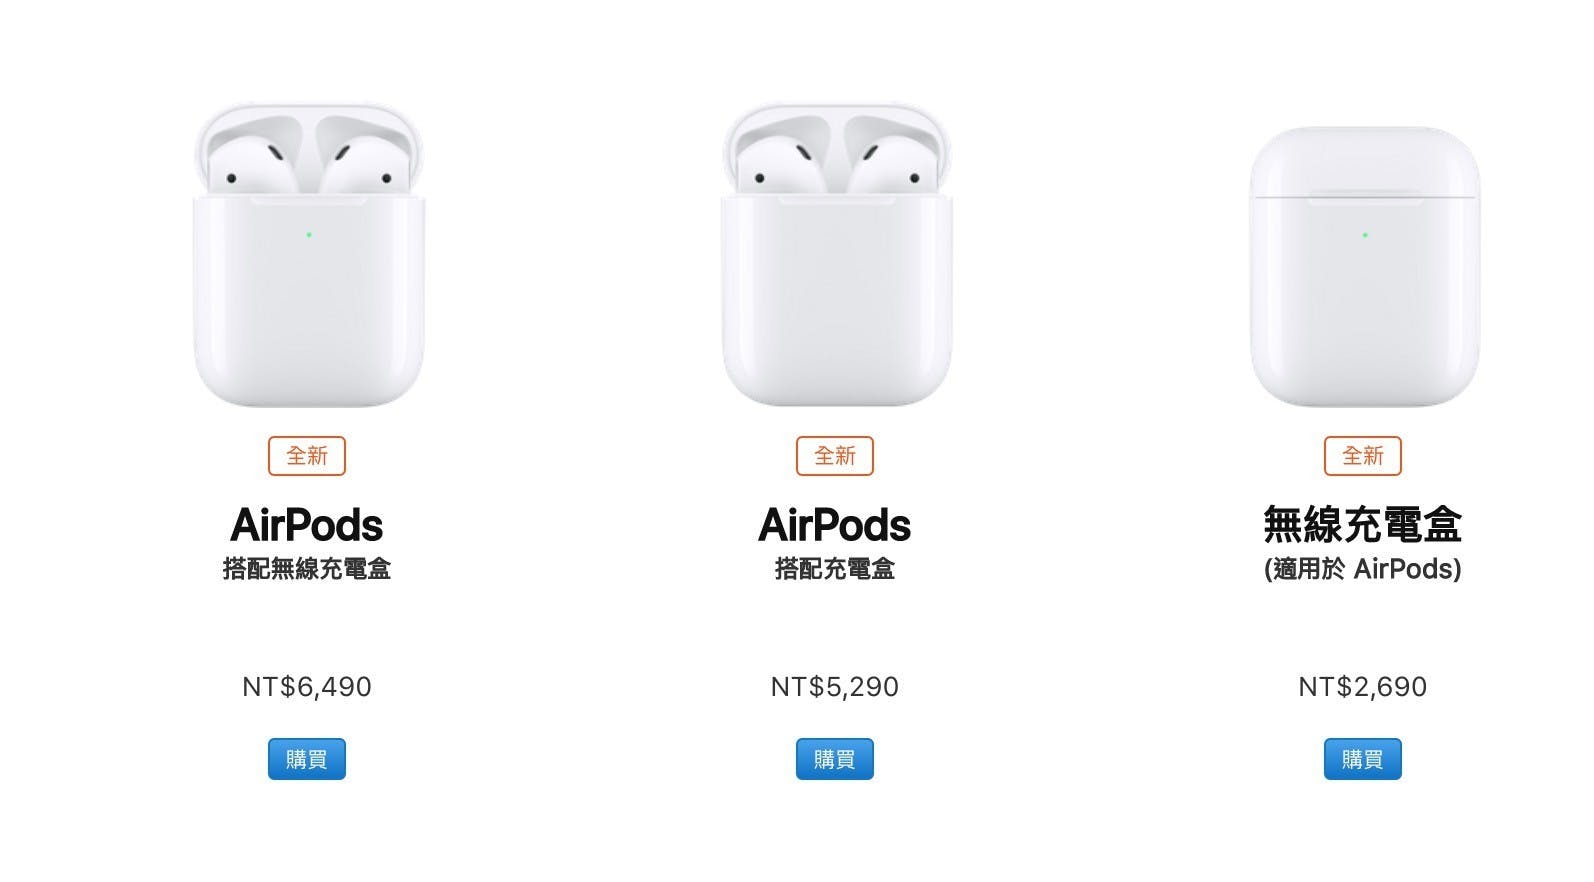The width and height of the screenshot is (1594, 882).
Task: Click the (適用於 AirPods) subtitle text
Action: pyautogui.click(x=1363, y=569)
